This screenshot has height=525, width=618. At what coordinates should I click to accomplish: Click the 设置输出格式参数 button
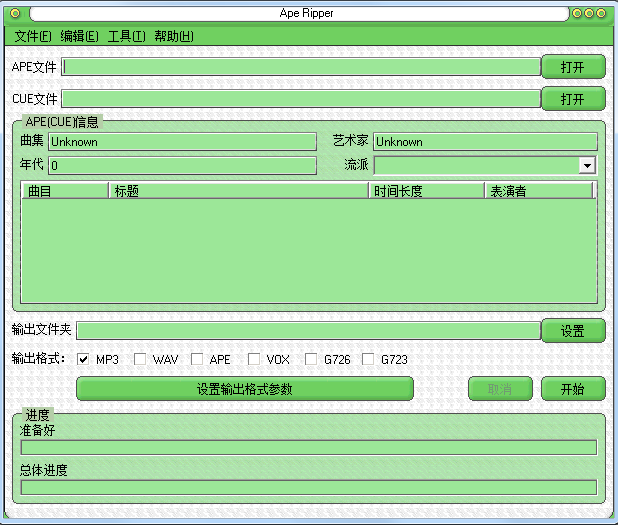(245, 389)
